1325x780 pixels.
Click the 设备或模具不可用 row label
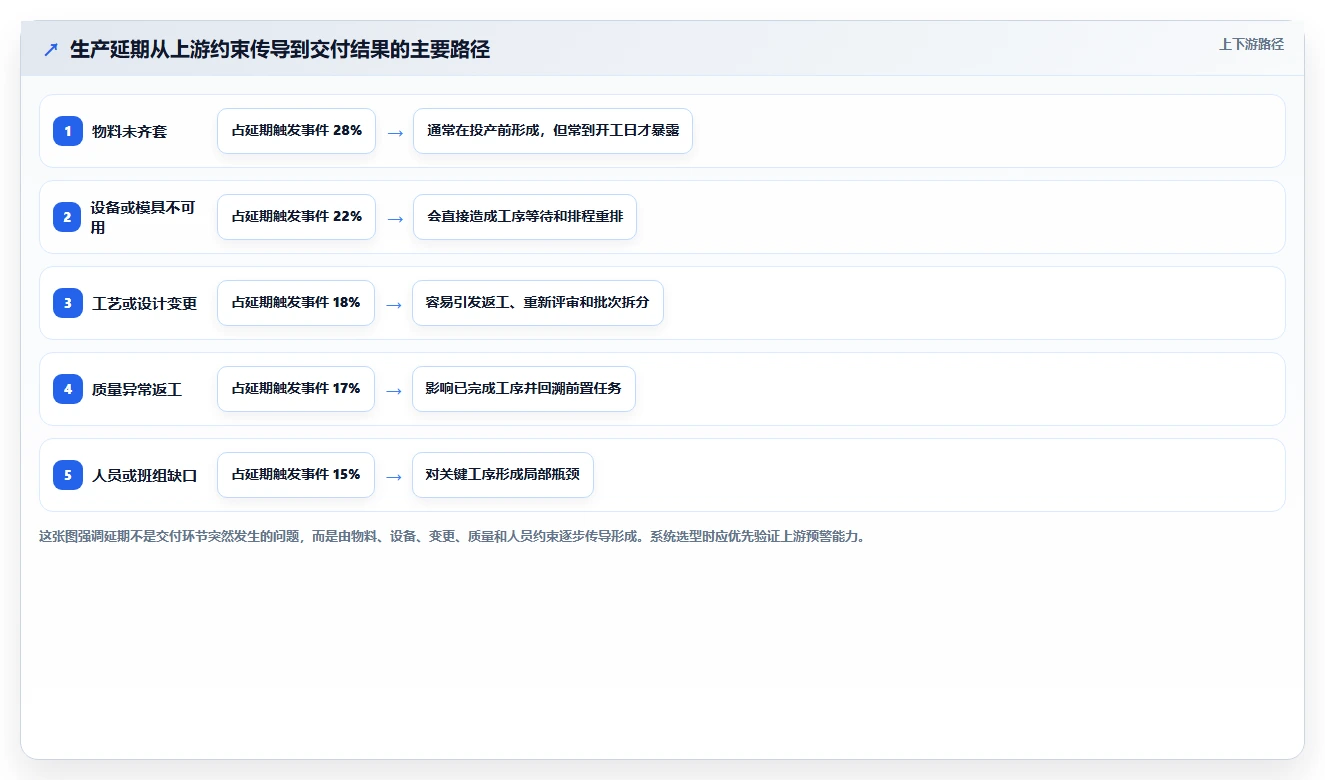coord(143,217)
